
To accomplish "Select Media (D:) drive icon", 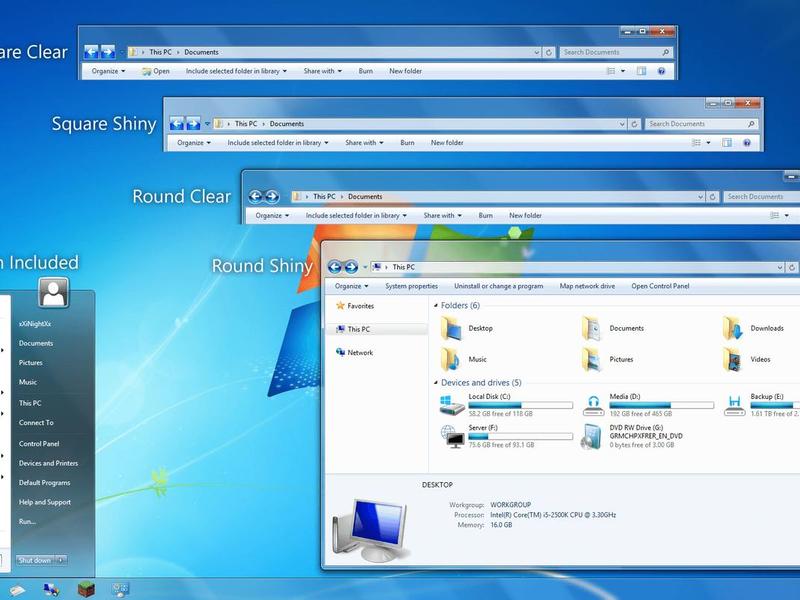I will point(593,406).
